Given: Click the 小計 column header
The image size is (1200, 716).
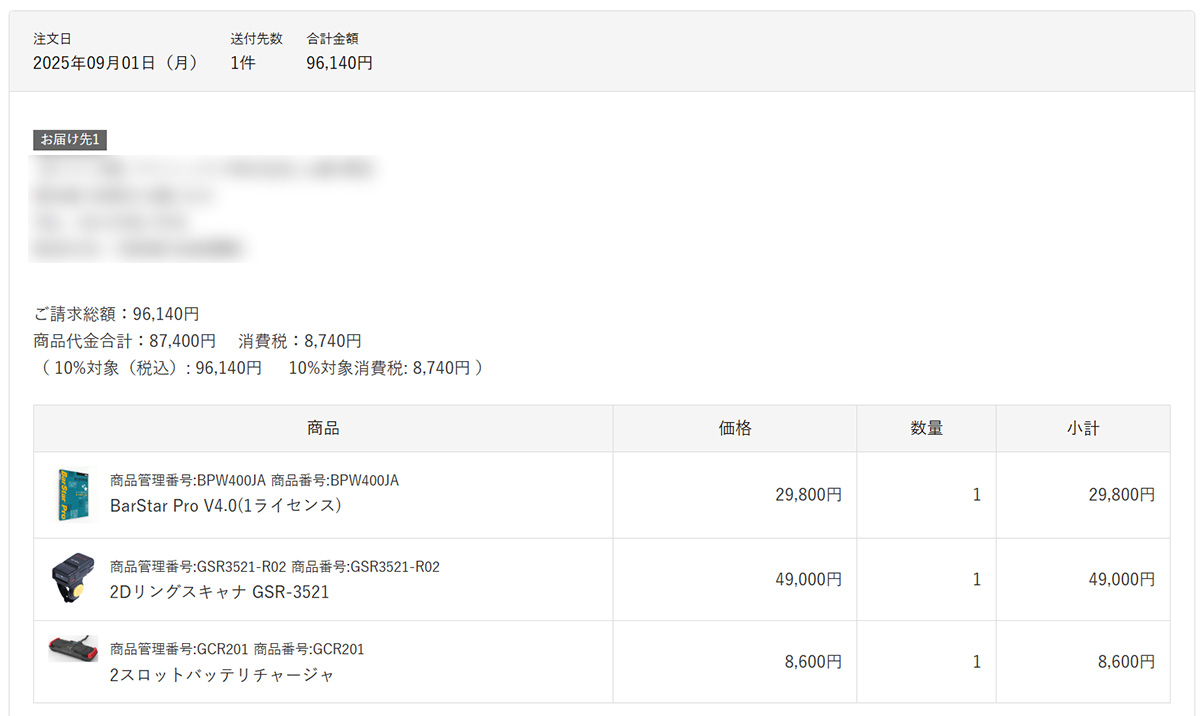Looking at the screenshot, I should [1083, 428].
